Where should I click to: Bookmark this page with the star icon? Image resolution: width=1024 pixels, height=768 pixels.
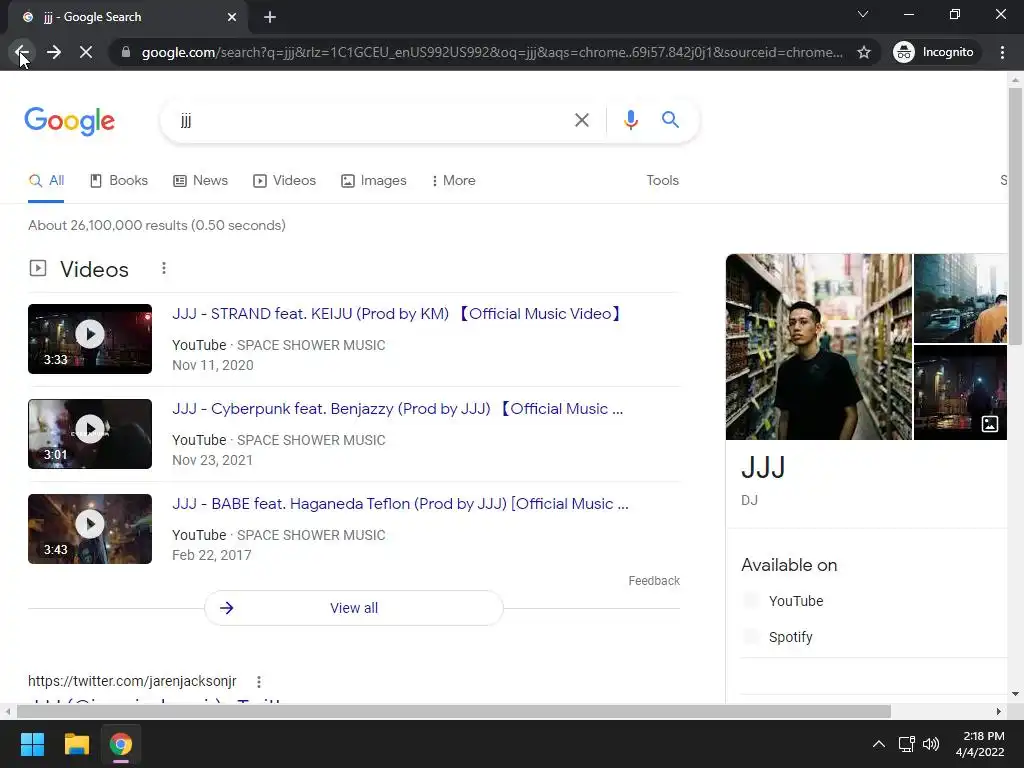(864, 52)
